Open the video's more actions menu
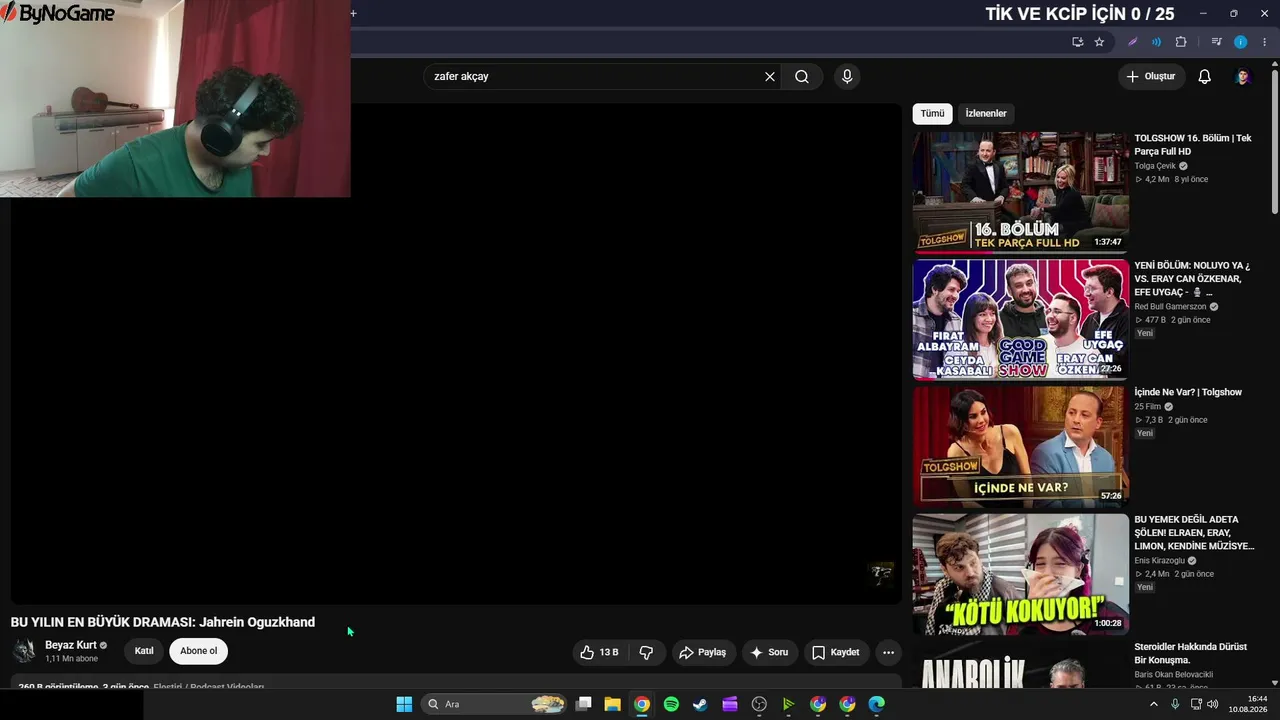This screenshot has width=1280, height=720. tap(888, 652)
